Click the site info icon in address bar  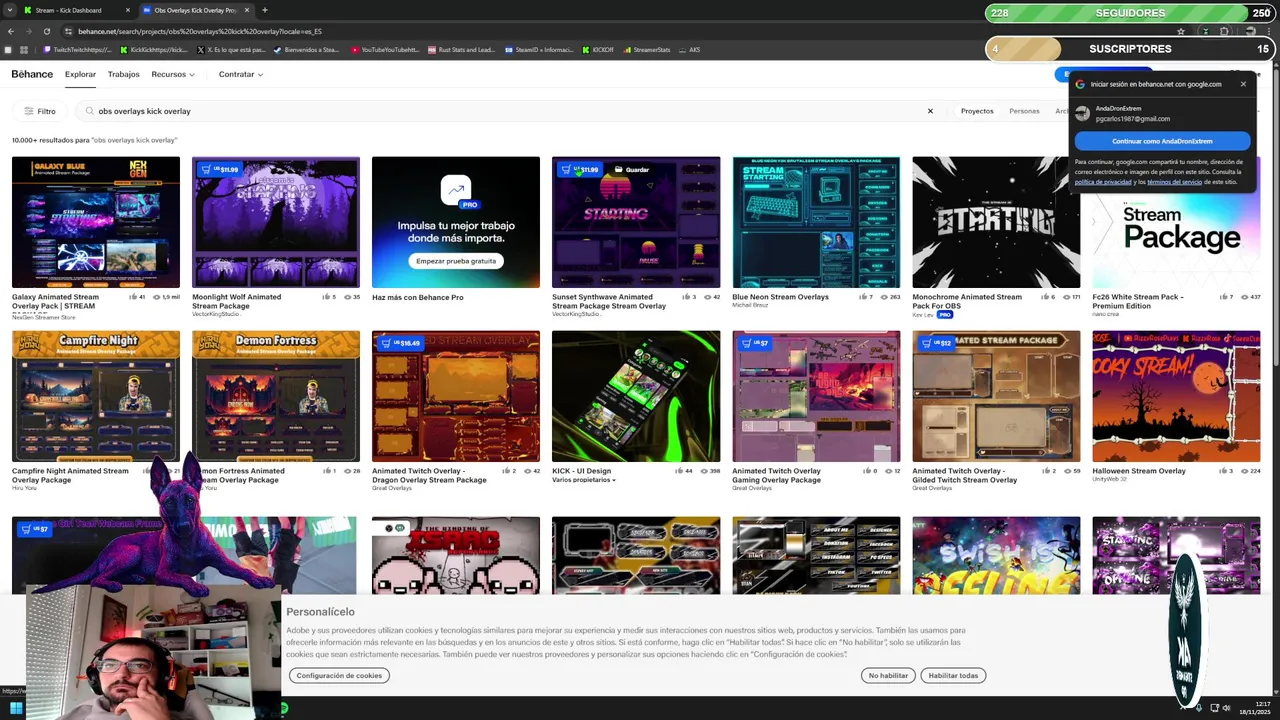pyautogui.click(x=67, y=31)
